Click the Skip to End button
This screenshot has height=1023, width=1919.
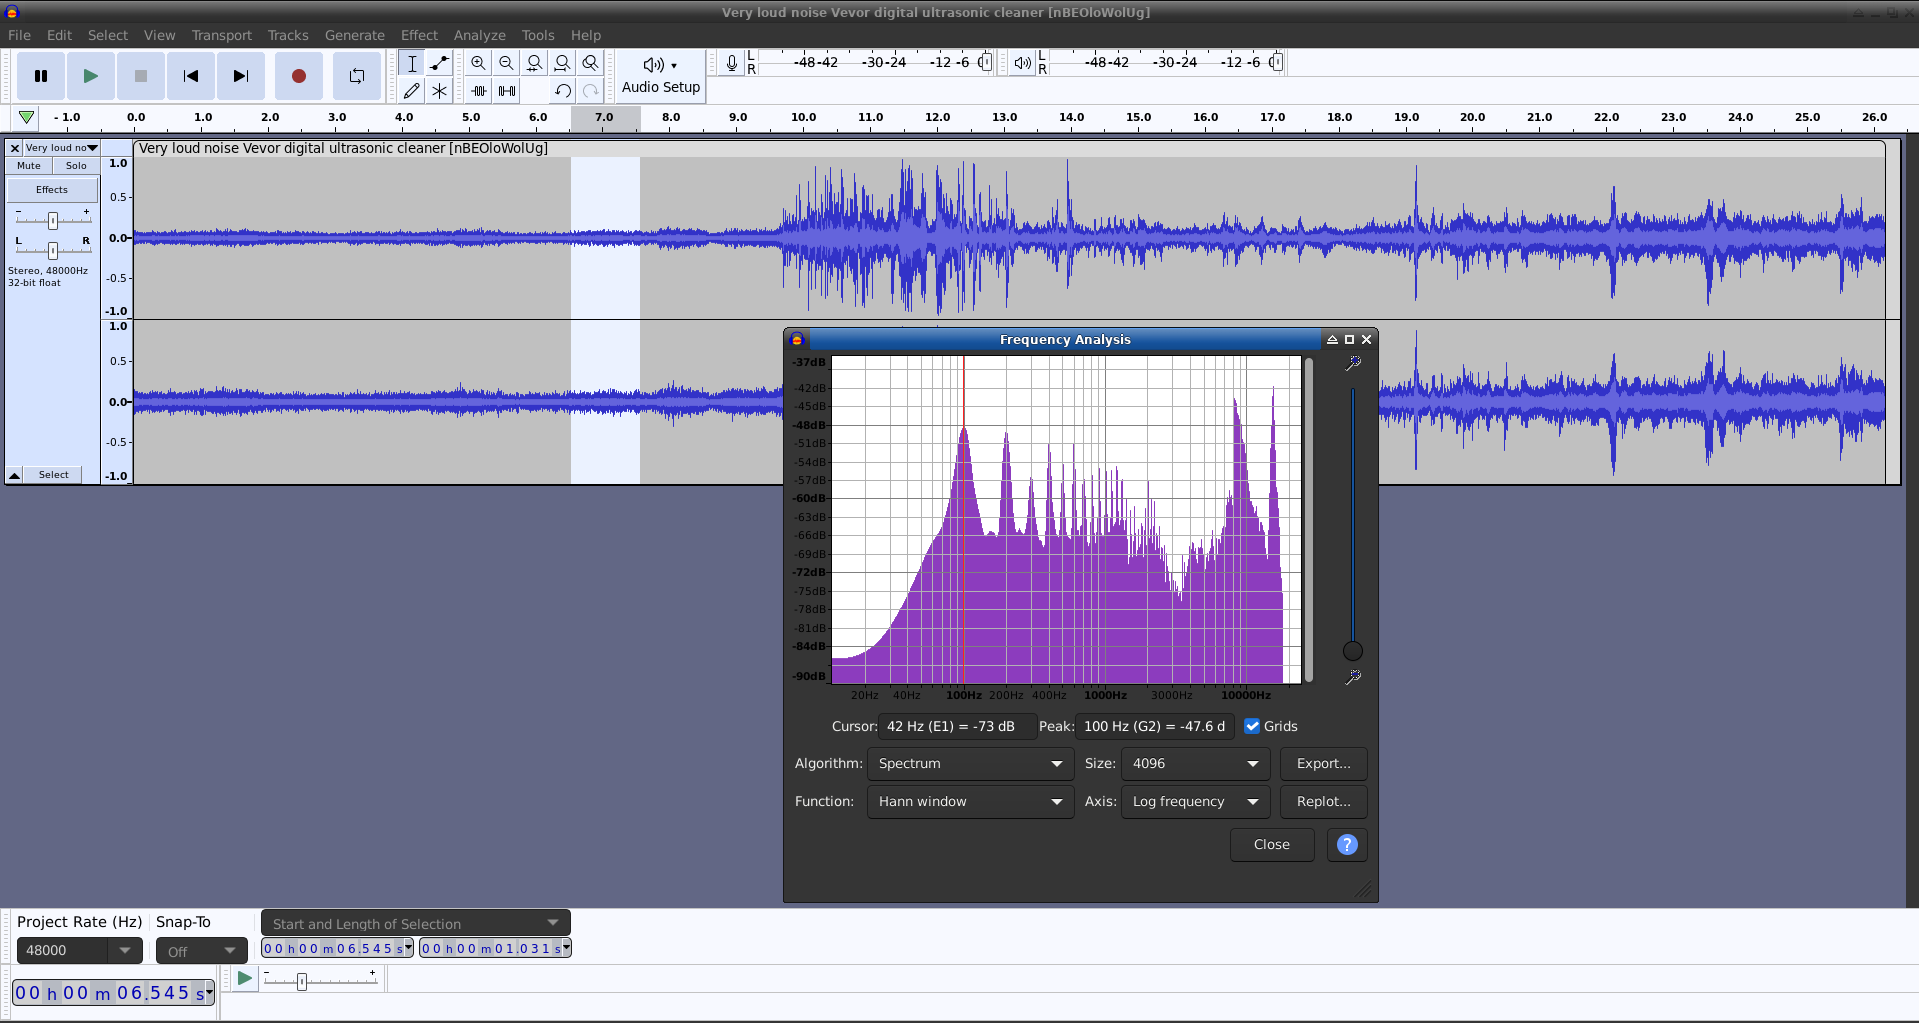coord(240,76)
